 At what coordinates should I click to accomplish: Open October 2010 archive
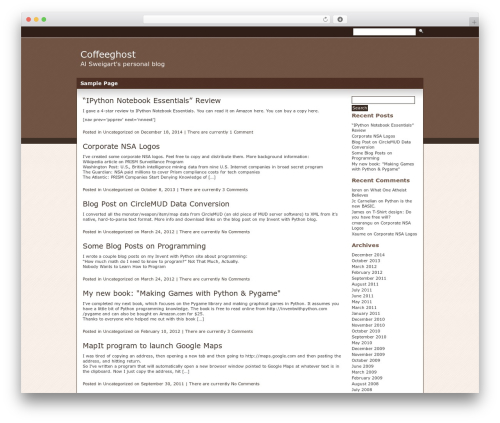[366, 331]
